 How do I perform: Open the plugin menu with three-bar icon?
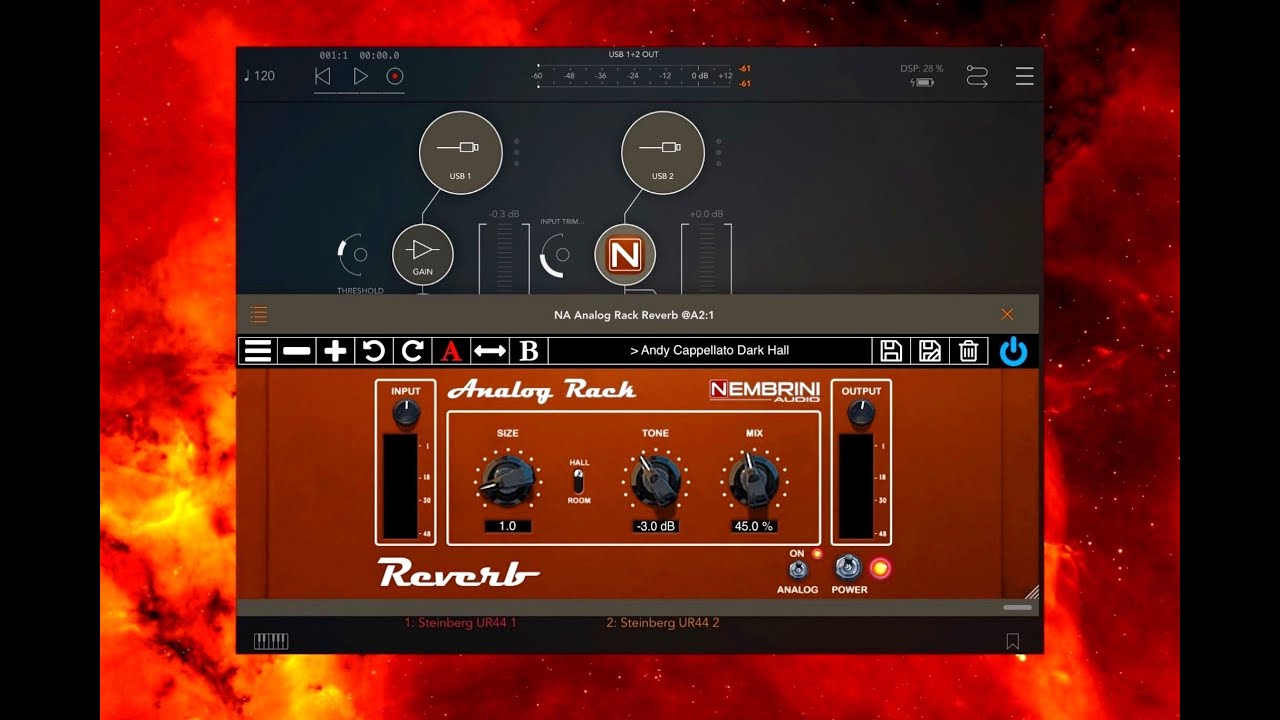258,351
